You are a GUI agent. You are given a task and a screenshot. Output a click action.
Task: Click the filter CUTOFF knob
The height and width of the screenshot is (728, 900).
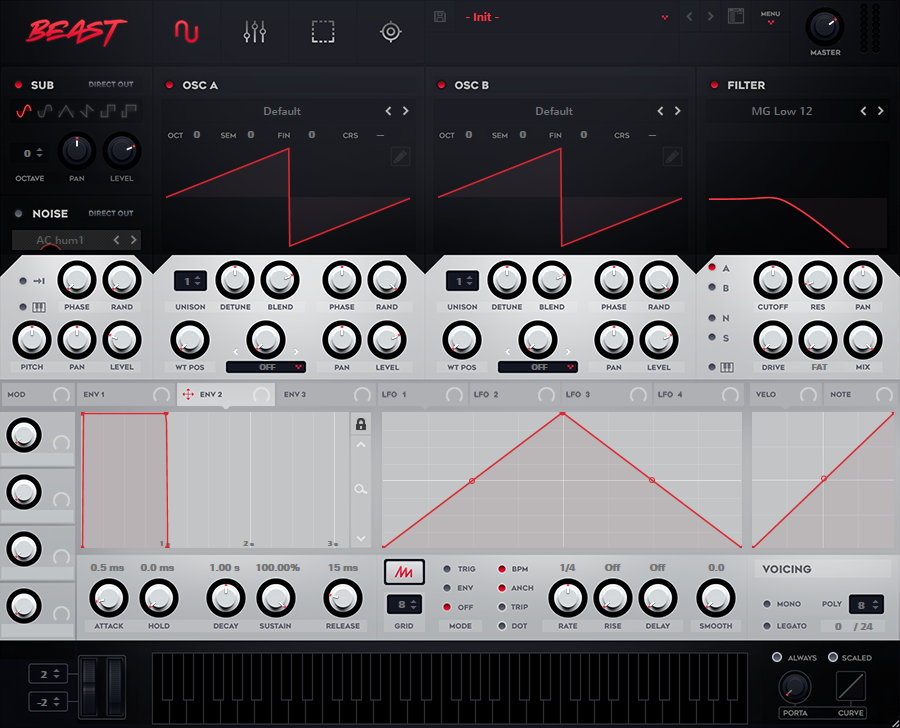pos(773,280)
